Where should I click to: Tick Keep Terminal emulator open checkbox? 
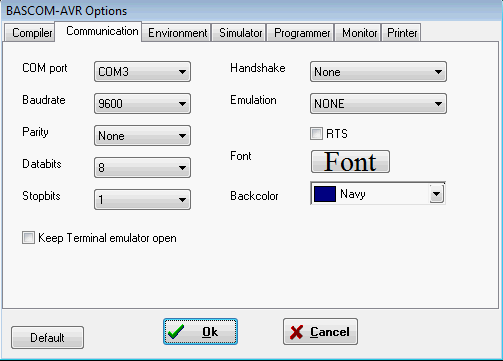click(x=28, y=238)
